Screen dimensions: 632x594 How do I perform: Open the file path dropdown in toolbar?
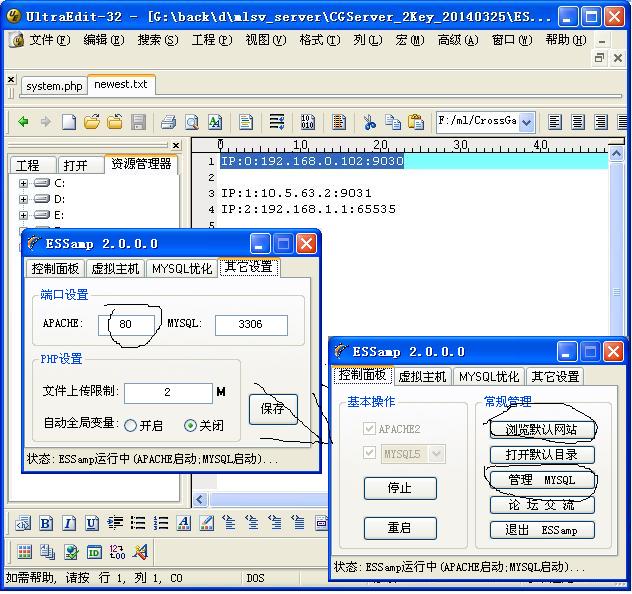click(x=526, y=122)
